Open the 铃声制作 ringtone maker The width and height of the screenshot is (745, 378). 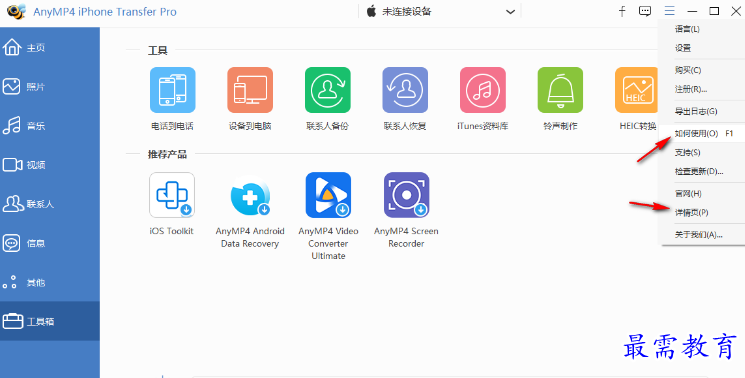point(560,90)
